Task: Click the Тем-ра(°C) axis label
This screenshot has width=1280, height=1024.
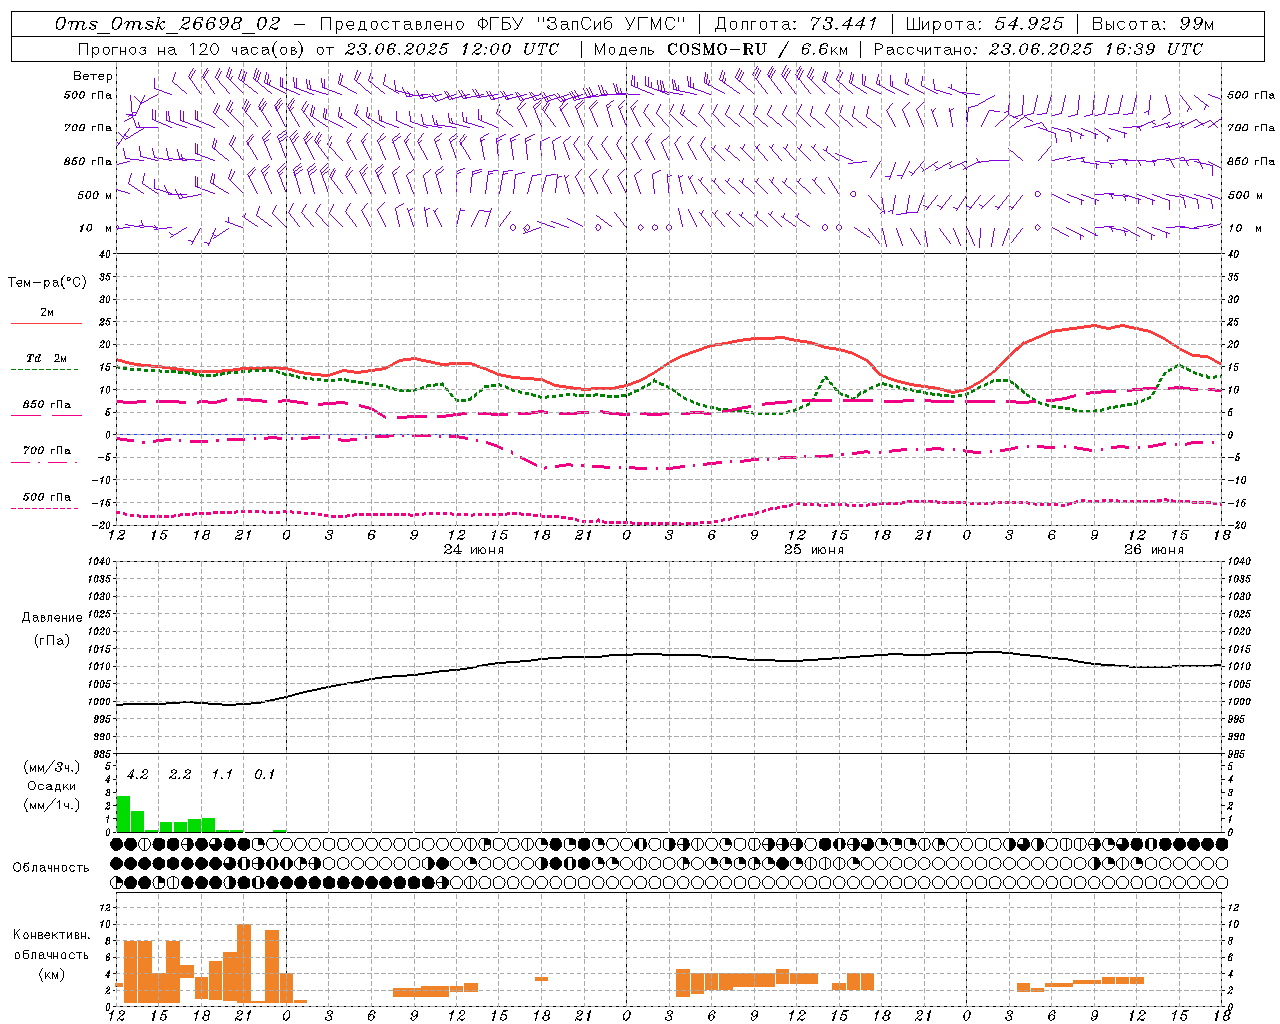Action: (x=47, y=283)
